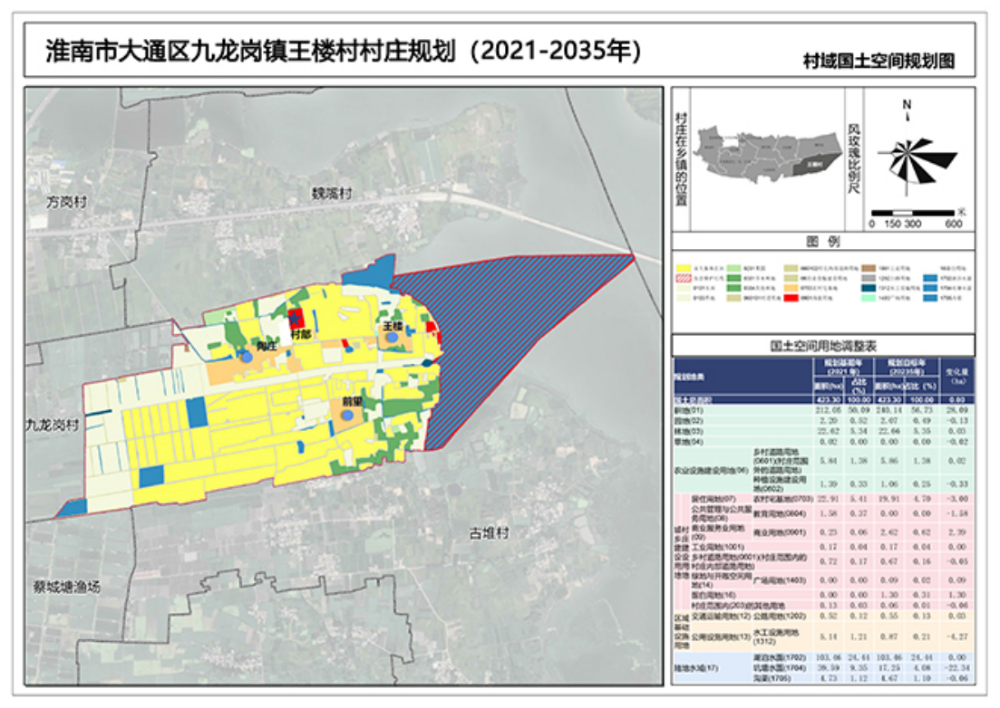Image resolution: width=1000 pixels, height=708 pixels.
Task: Click the 魏嘴村 village label
Action: click(x=330, y=195)
